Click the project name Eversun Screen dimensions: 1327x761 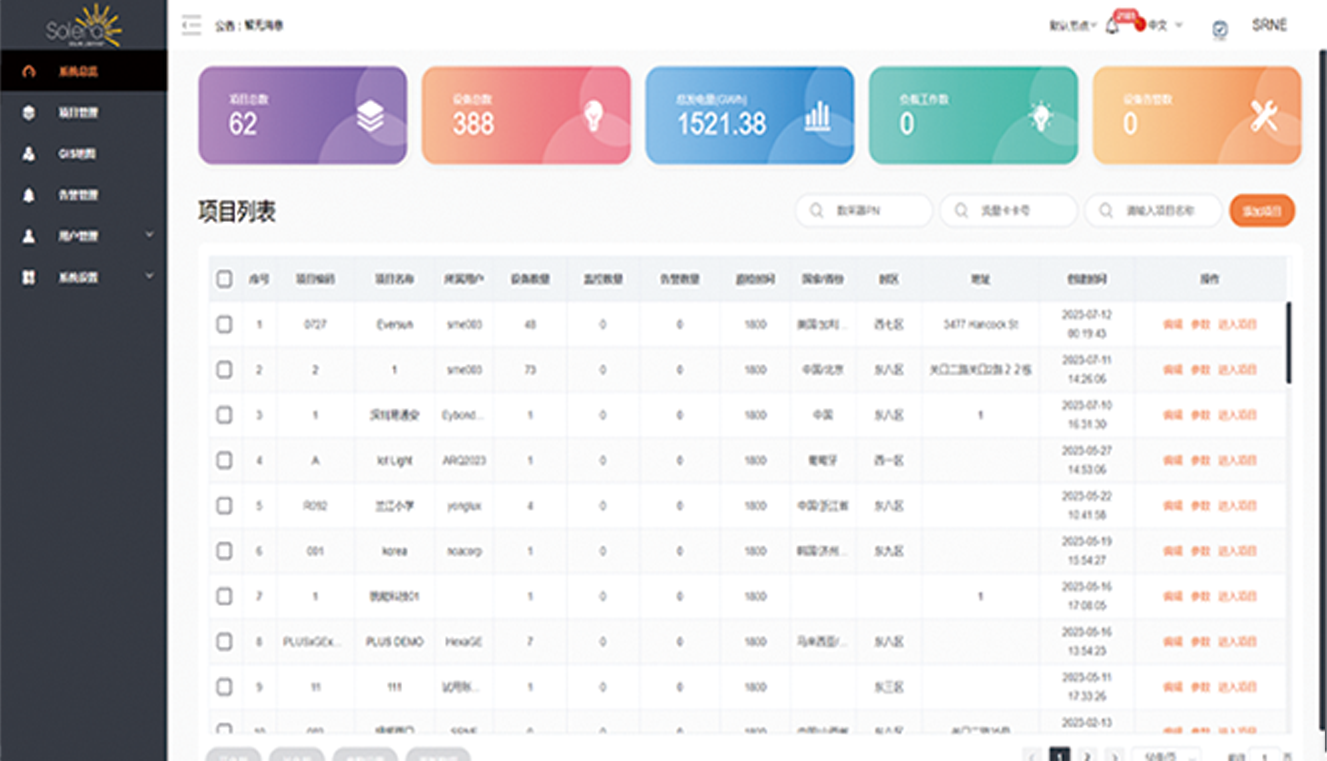pos(394,325)
